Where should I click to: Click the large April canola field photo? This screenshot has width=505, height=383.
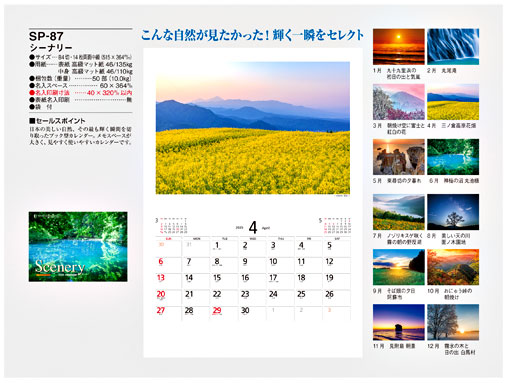point(253,128)
